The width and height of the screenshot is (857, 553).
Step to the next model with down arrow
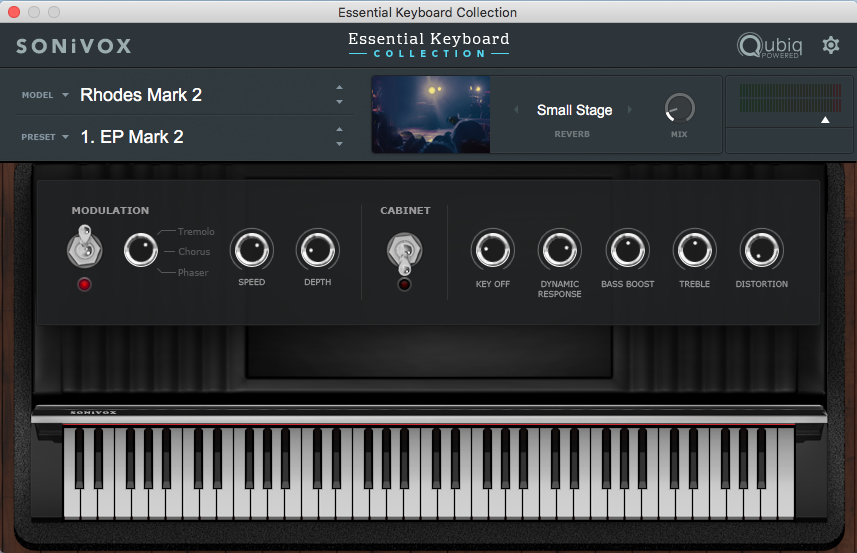(339, 102)
